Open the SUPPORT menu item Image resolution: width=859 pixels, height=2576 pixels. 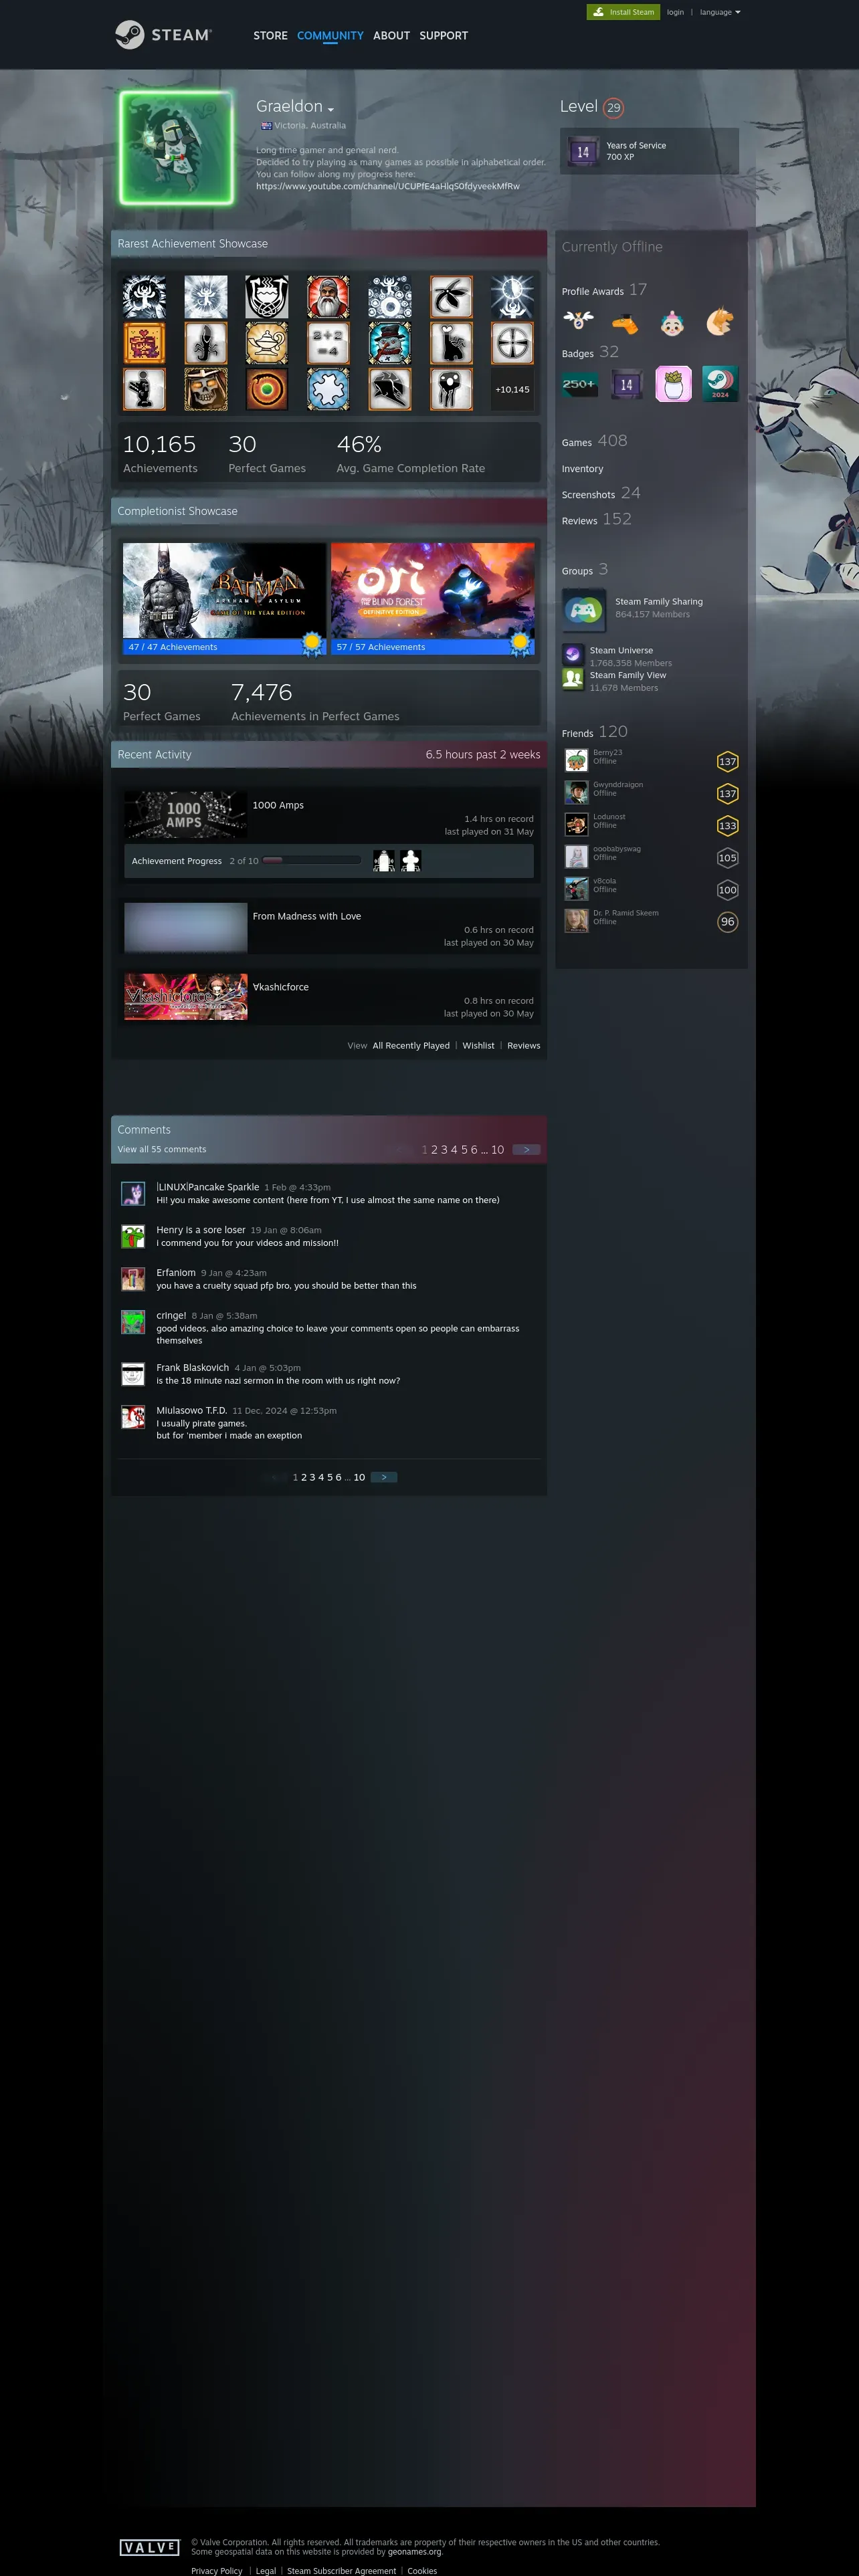coord(443,35)
